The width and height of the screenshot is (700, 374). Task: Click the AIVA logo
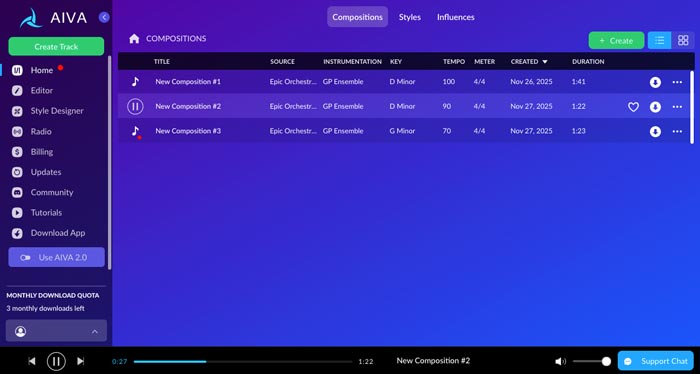tap(53, 18)
